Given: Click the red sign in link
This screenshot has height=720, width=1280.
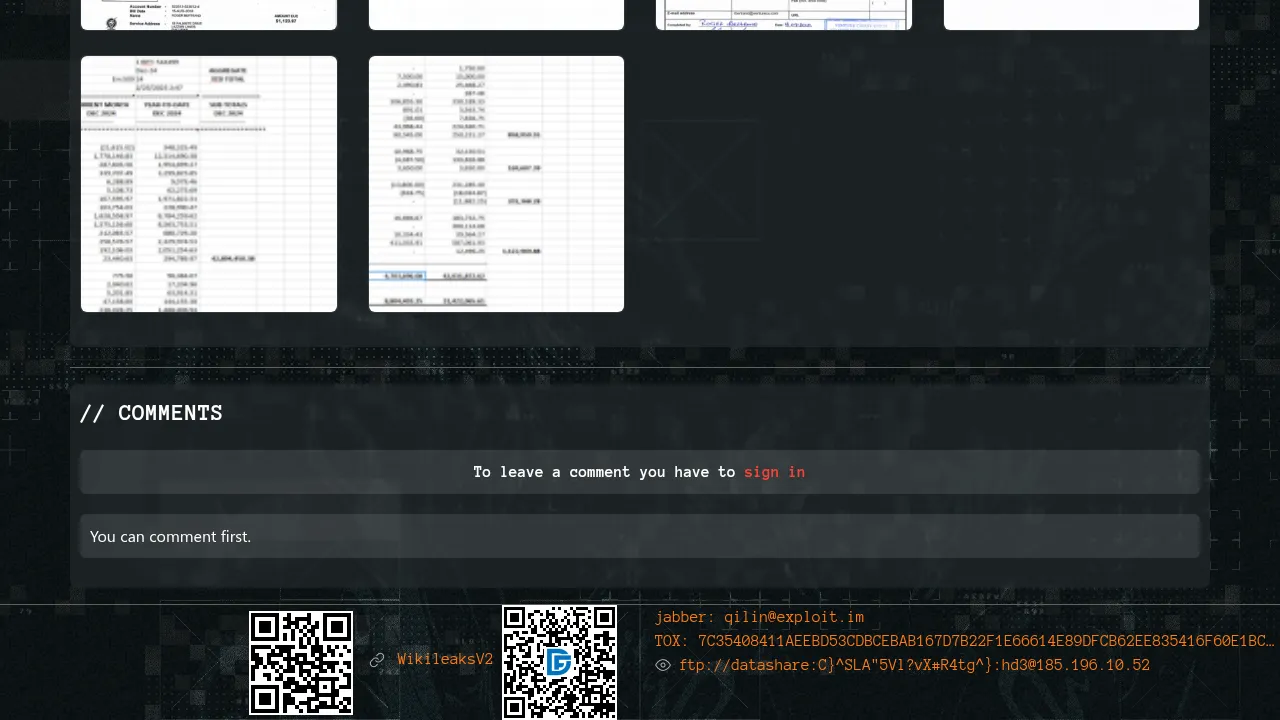Looking at the screenshot, I should click(x=774, y=472).
